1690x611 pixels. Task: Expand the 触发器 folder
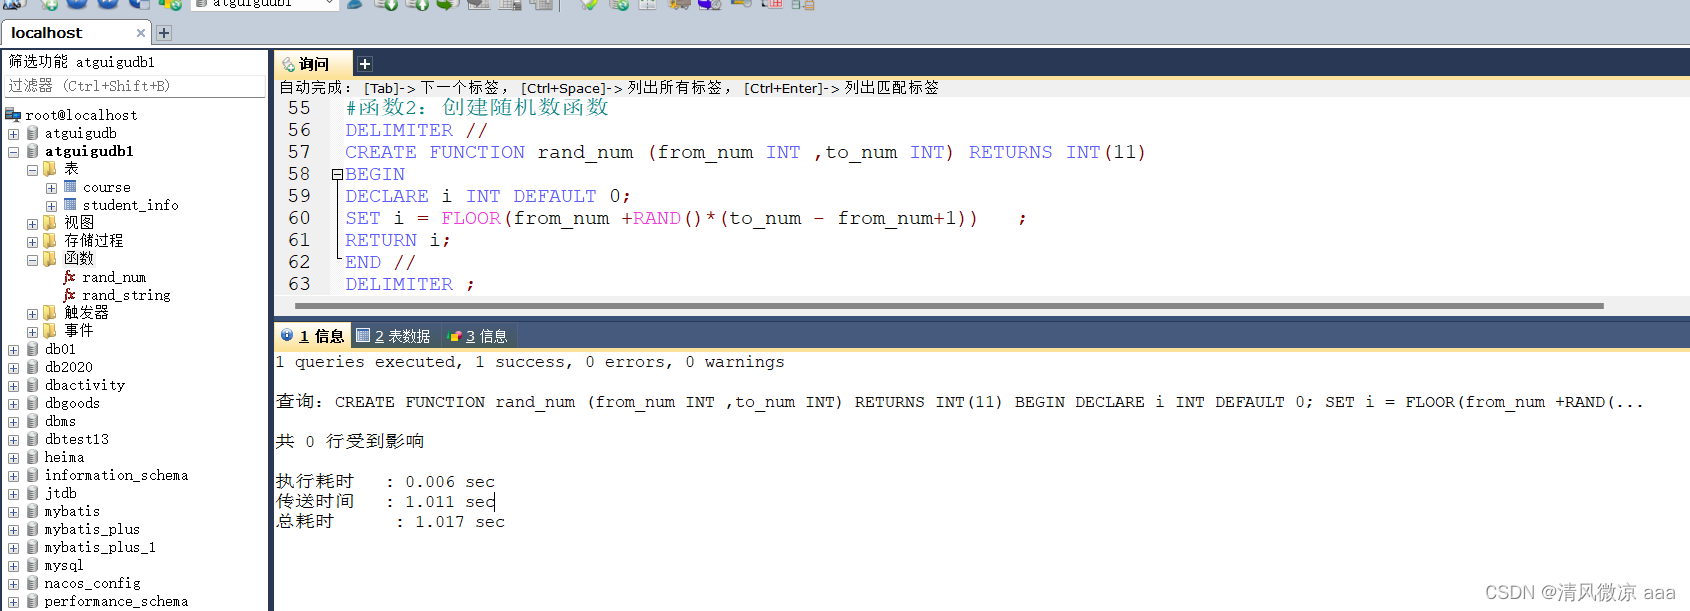click(x=32, y=314)
